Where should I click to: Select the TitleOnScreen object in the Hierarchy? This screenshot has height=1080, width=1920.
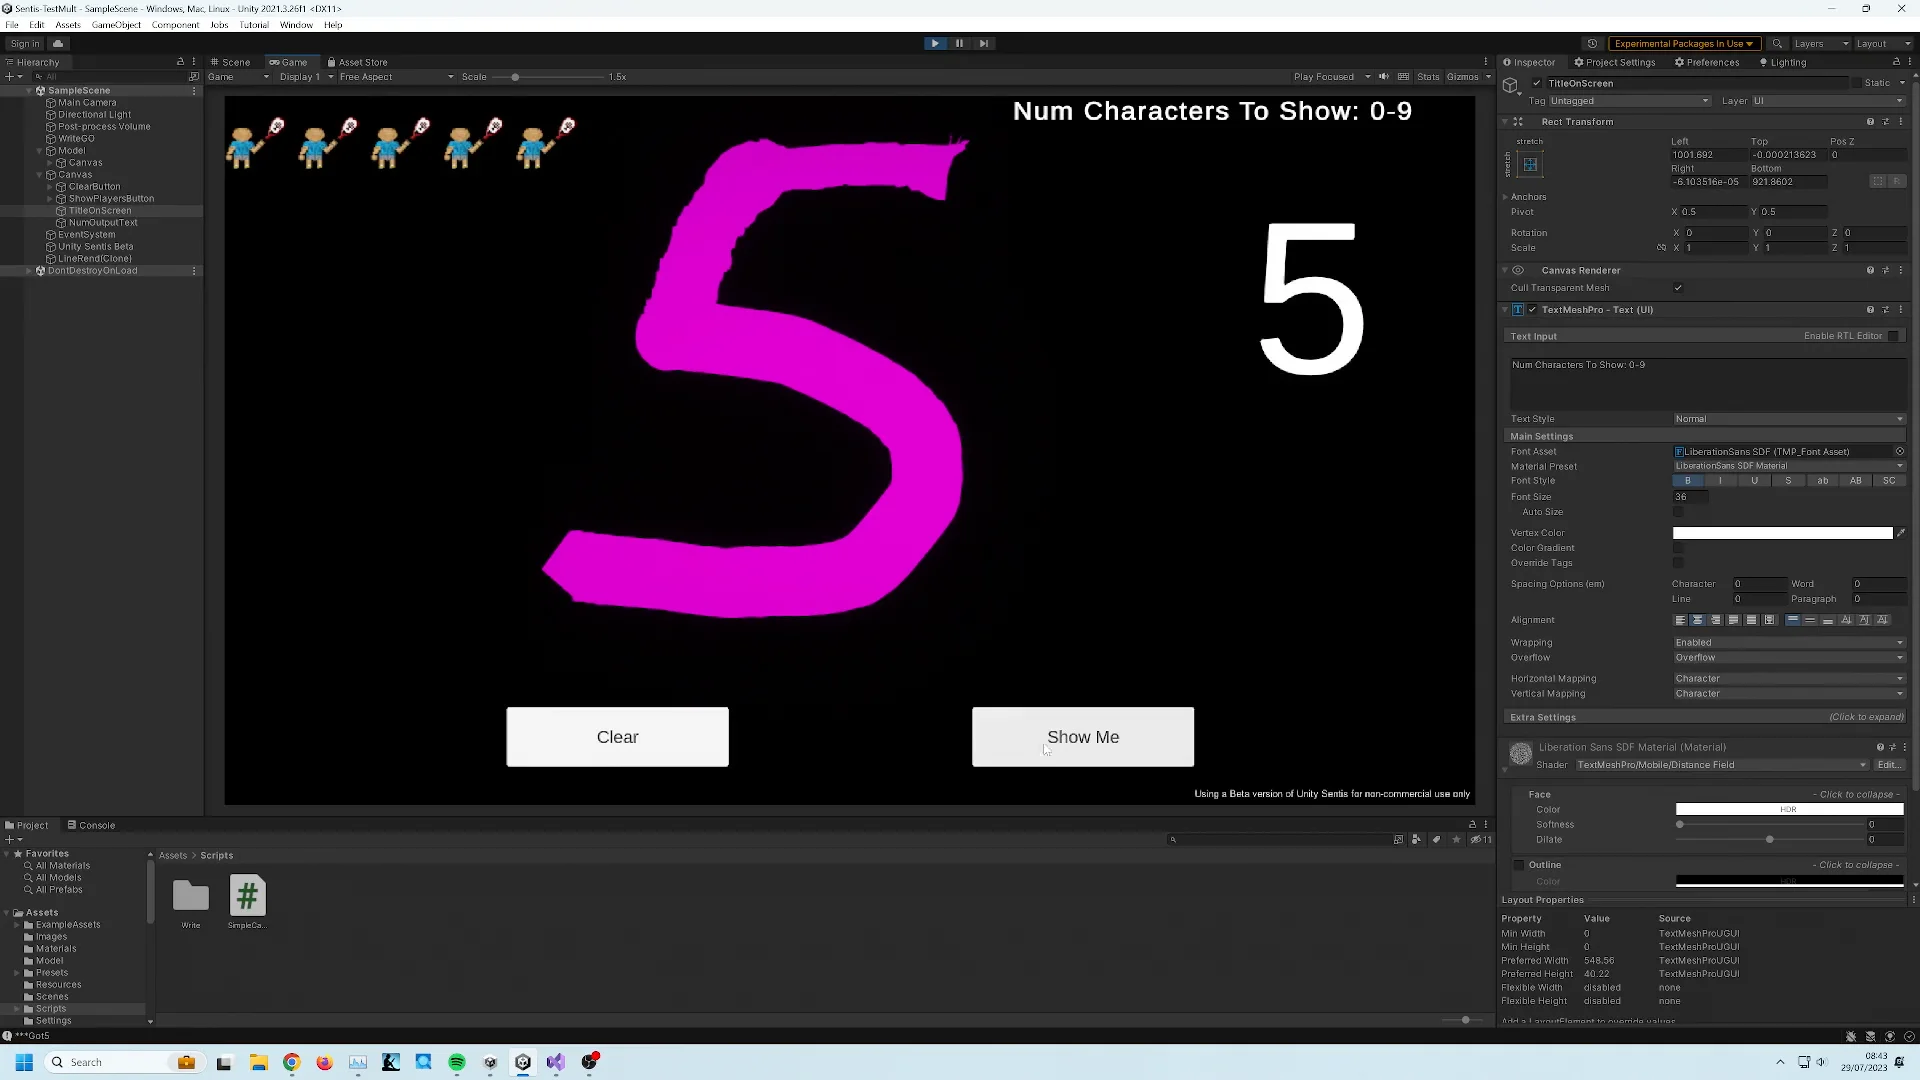click(97, 210)
